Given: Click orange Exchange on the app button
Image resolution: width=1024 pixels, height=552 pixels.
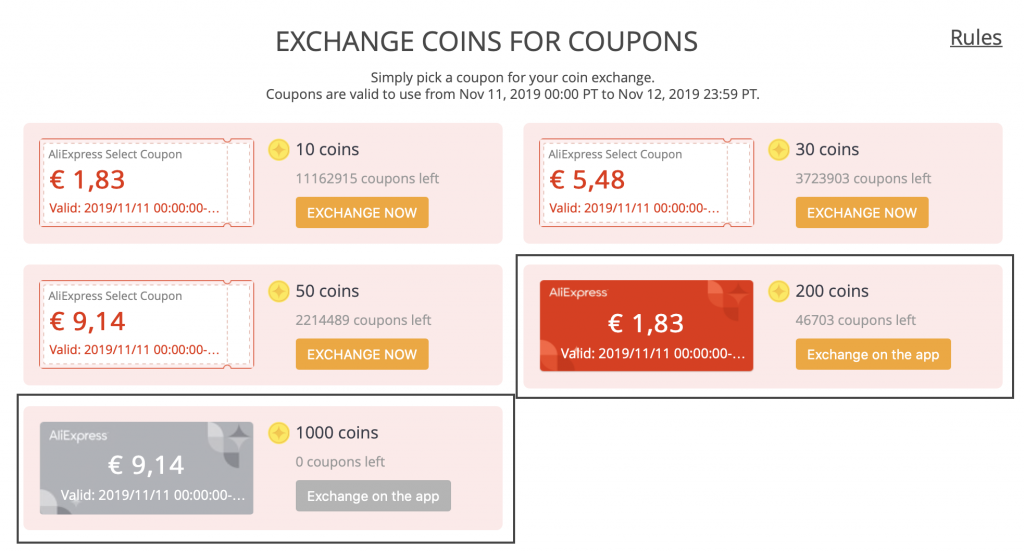Looking at the screenshot, I should [872, 354].
